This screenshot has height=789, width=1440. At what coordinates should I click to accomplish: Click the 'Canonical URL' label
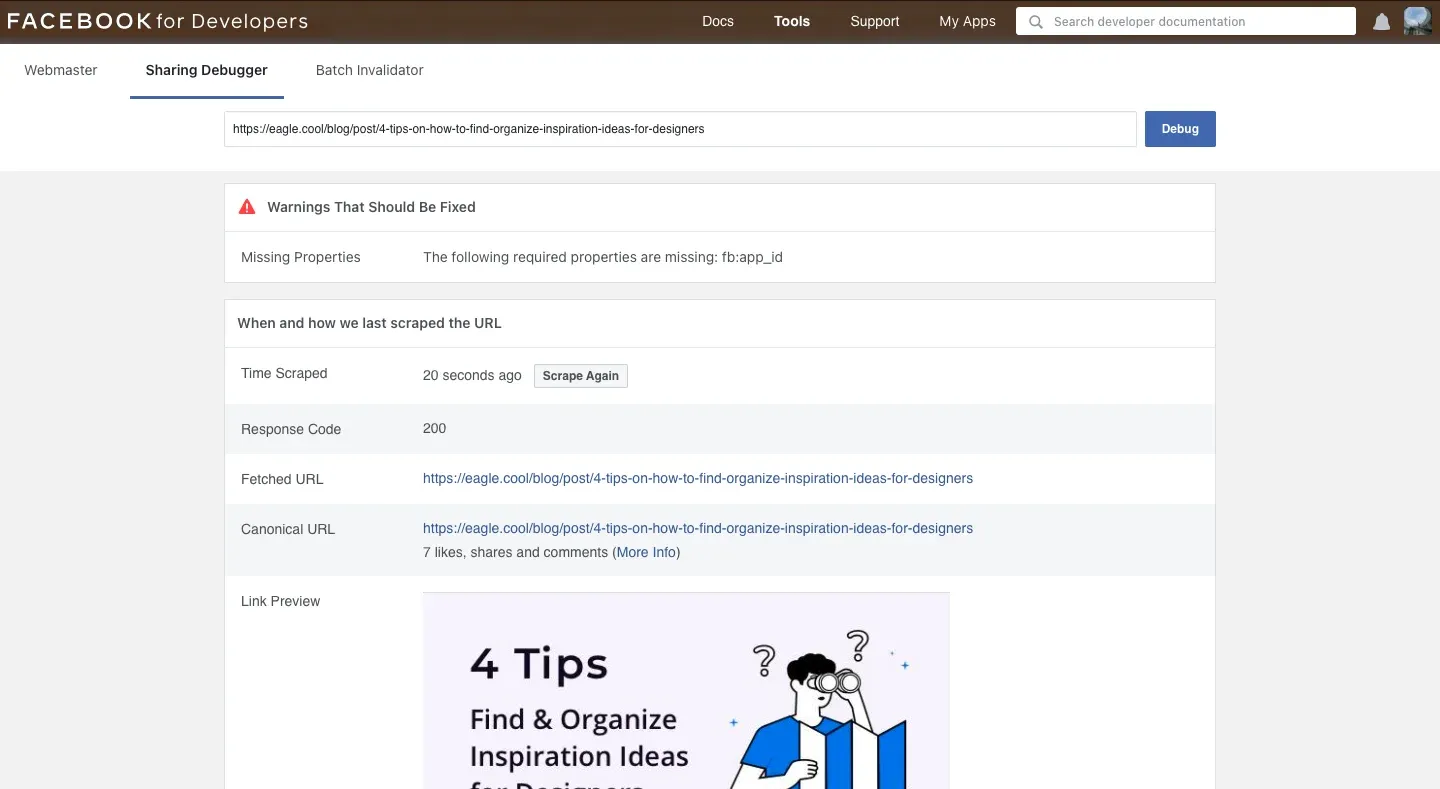(x=288, y=529)
